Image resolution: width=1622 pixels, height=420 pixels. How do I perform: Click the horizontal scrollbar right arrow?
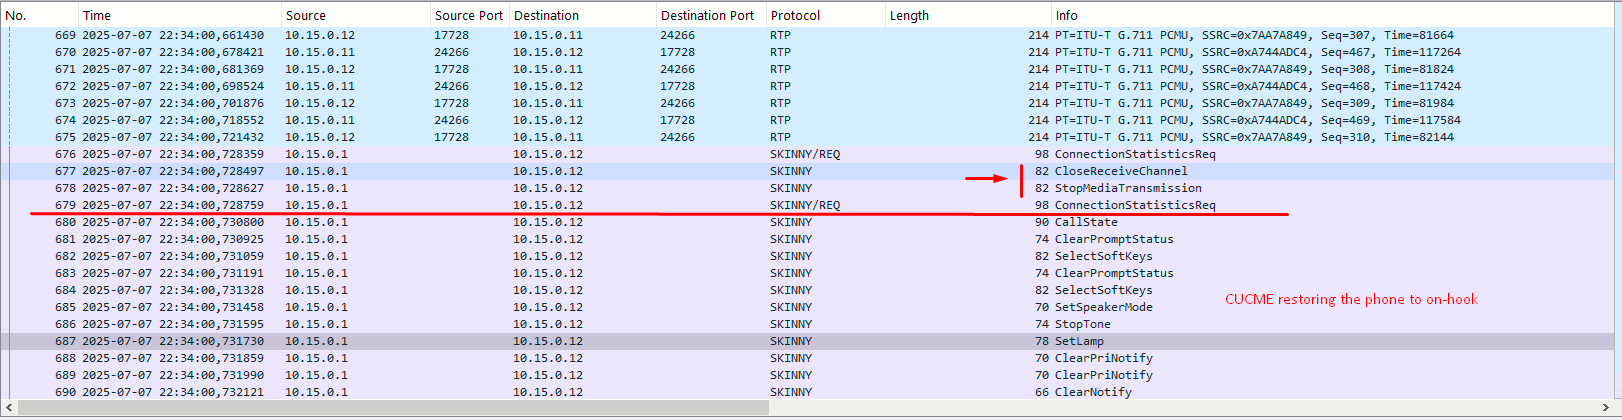(1611, 407)
